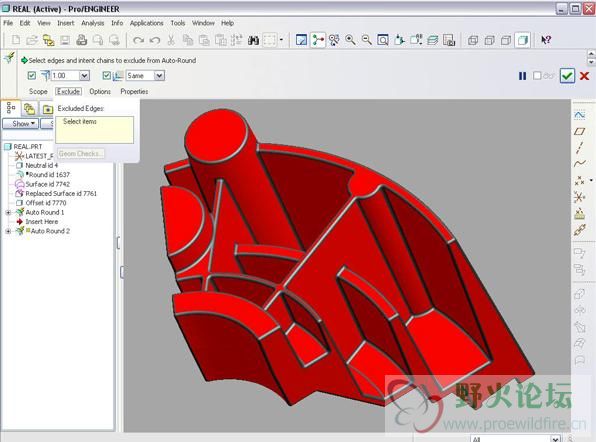596x442 pixels.
Task: Click the Set working directory icon
Action: tap(49, 40)
